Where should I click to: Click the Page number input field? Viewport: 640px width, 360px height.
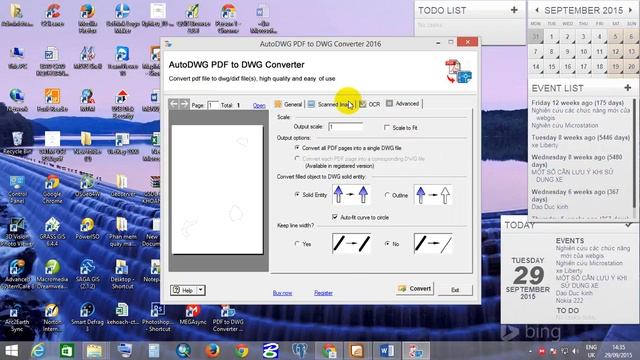coord(213,105)
